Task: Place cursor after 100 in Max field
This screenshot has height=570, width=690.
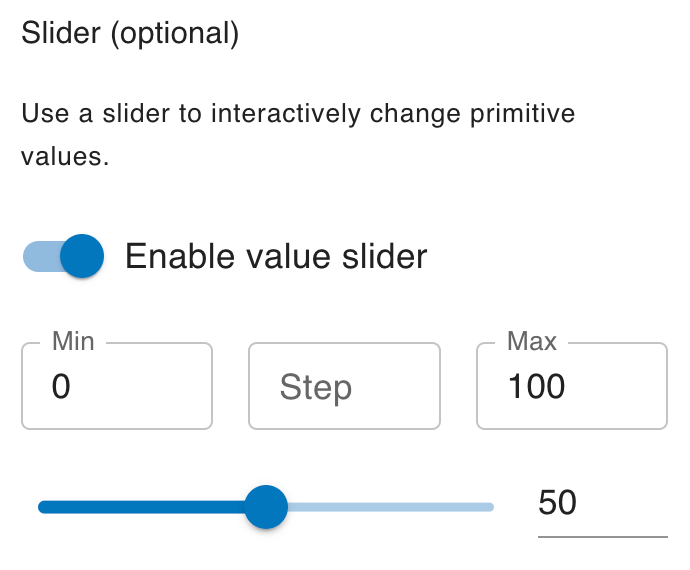Action: 567,386
